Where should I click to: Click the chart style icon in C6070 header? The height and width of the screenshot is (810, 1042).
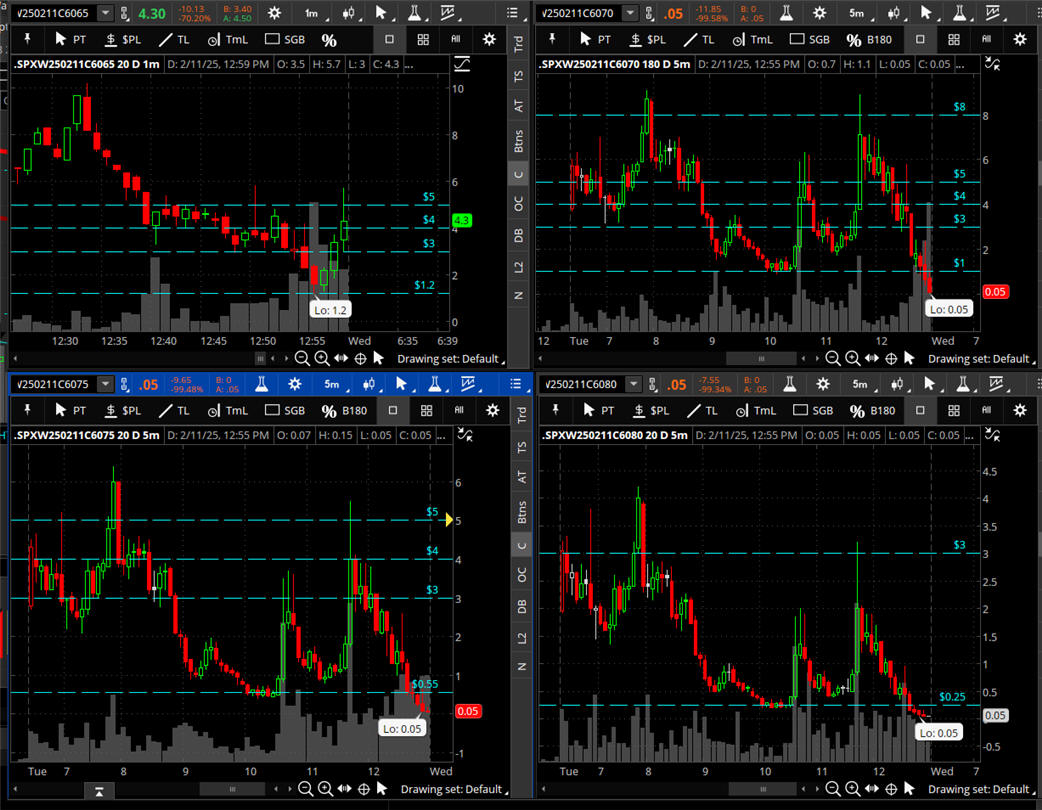pos(893,13)
